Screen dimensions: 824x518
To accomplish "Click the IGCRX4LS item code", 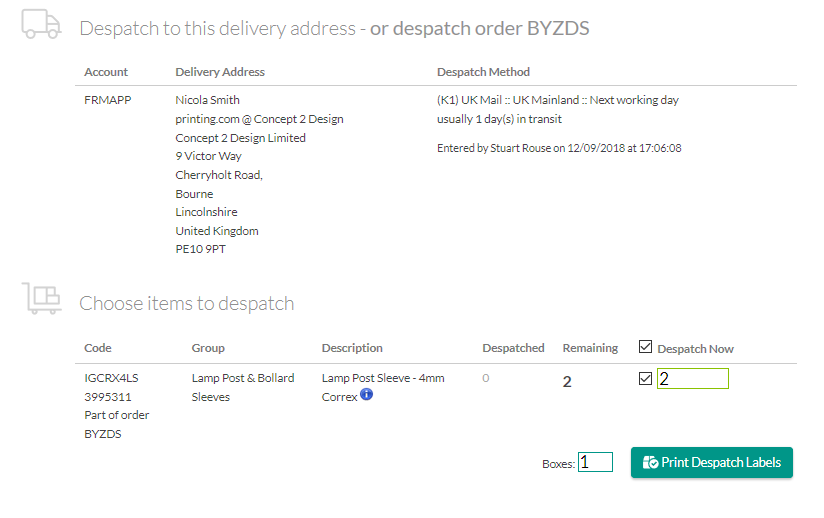I will 111,378.
